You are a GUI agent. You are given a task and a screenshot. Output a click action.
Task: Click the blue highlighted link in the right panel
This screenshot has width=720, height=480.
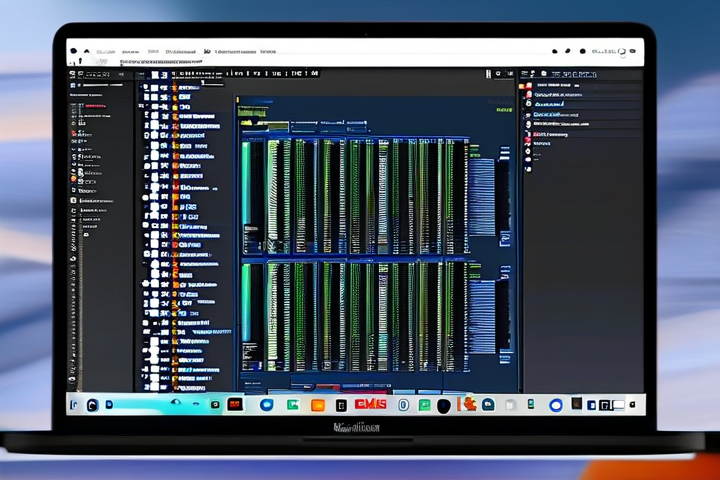tap(548, 103)
